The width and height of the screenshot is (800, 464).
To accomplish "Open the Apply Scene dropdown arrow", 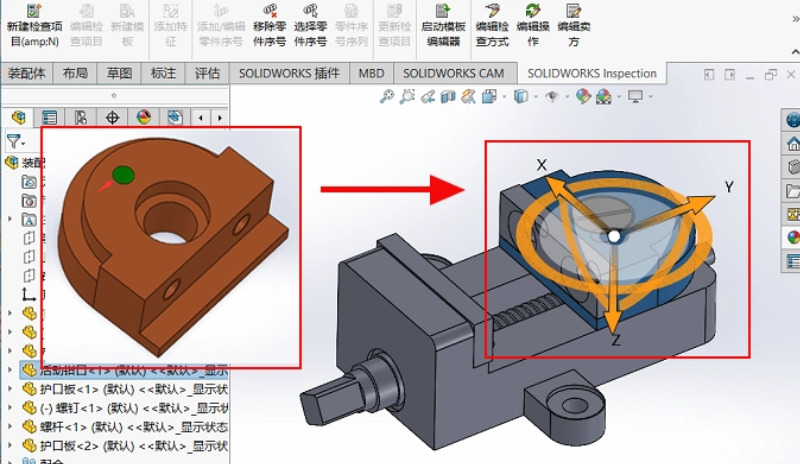I will point(619,96).
